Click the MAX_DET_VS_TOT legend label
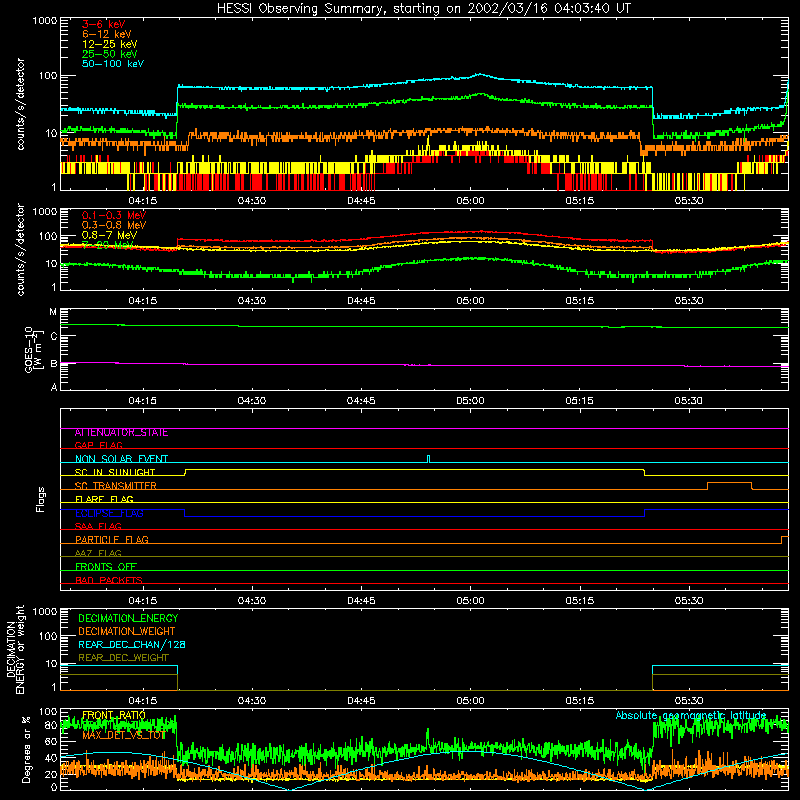Viewport: 800px width, 800px height. pyautogui.click(x=123, y=735)
